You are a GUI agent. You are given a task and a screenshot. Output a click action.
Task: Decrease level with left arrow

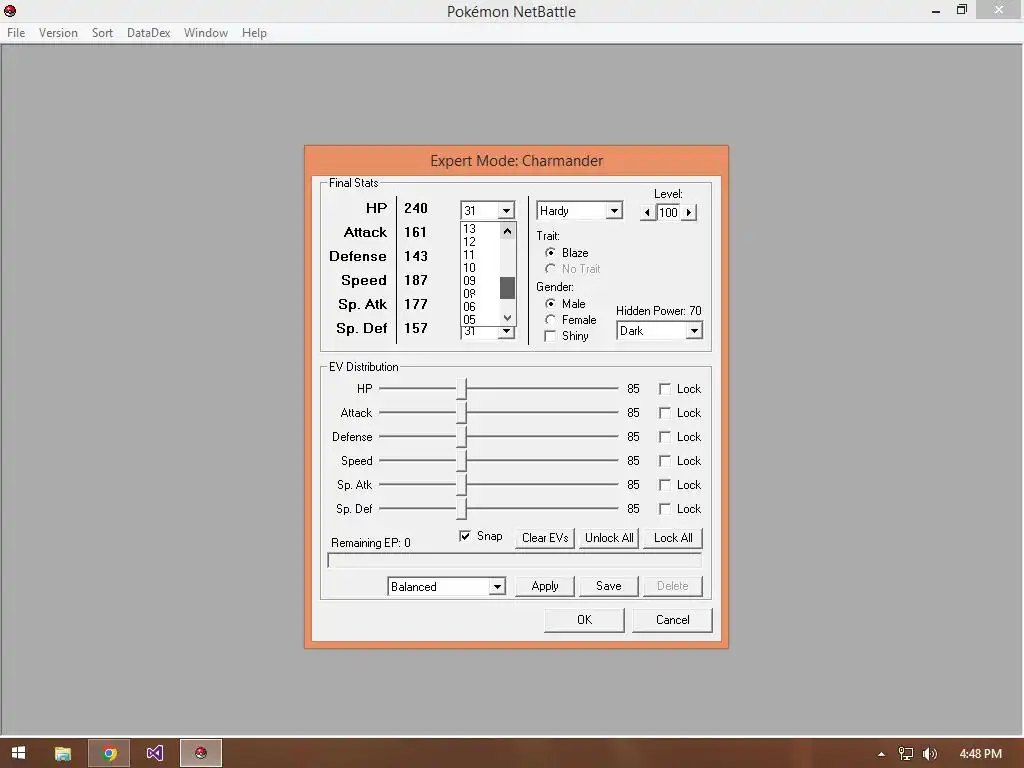coord(647,212)
